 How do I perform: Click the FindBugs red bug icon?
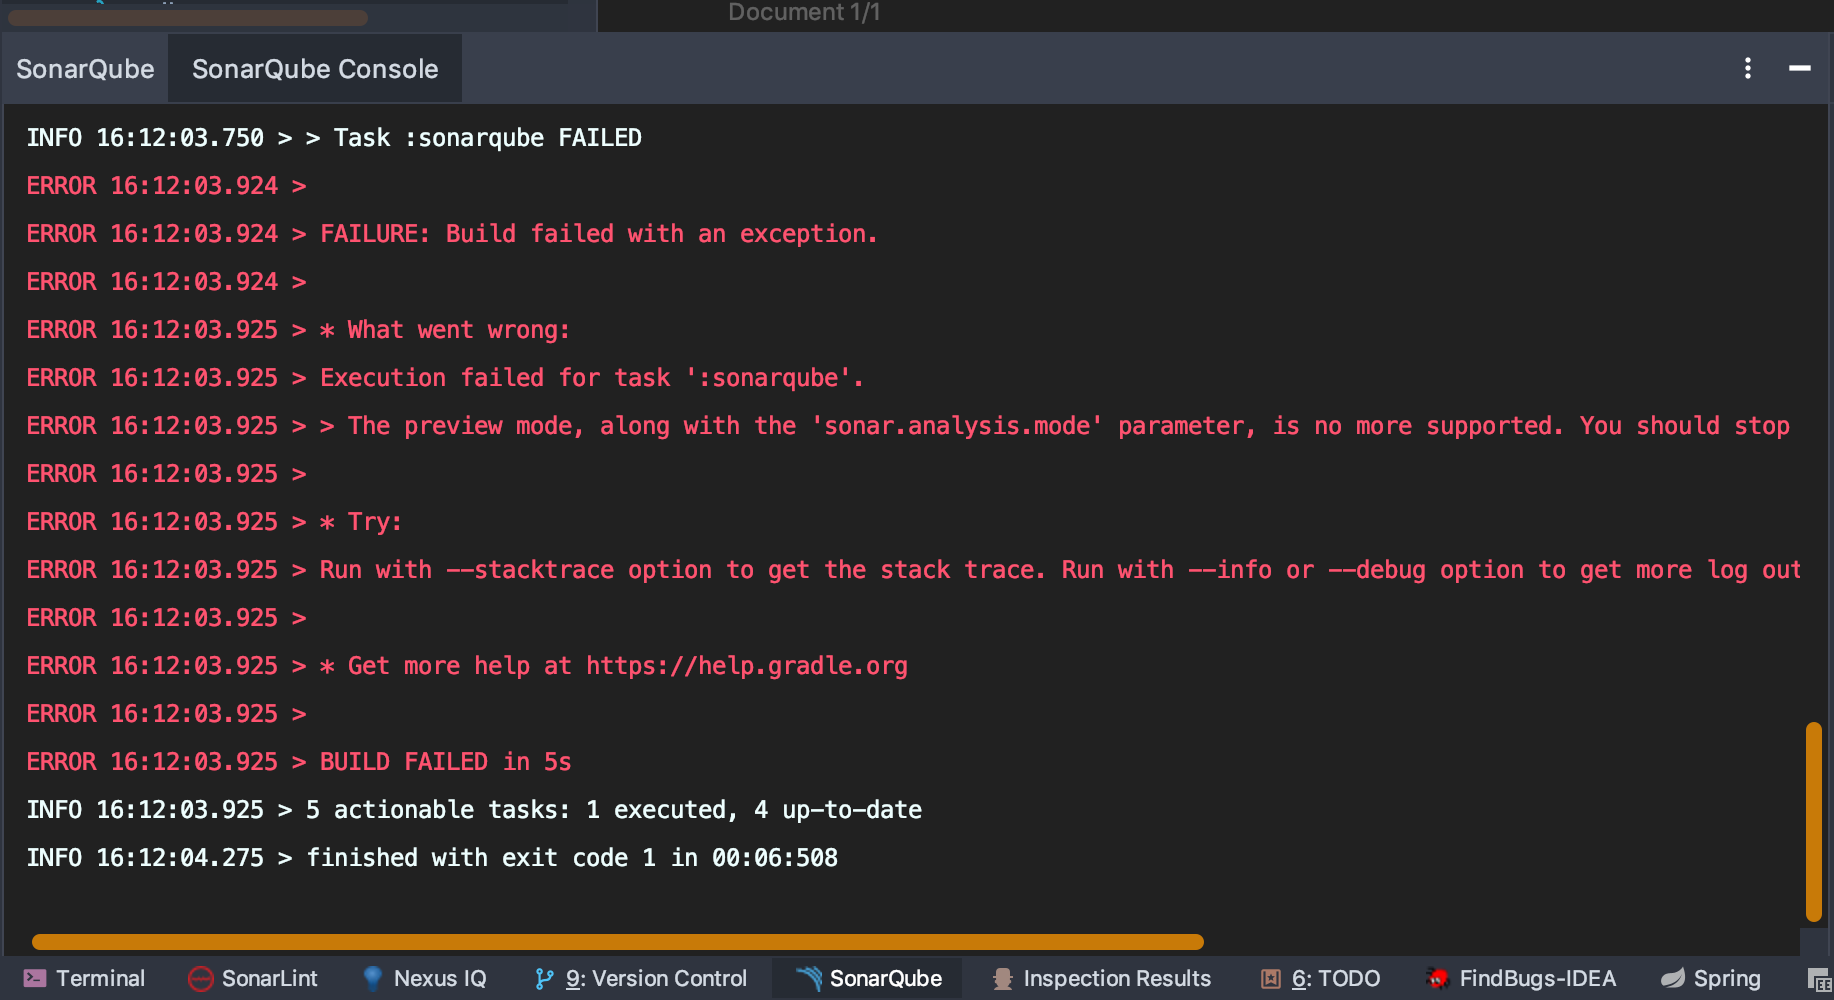[1438, 978]
